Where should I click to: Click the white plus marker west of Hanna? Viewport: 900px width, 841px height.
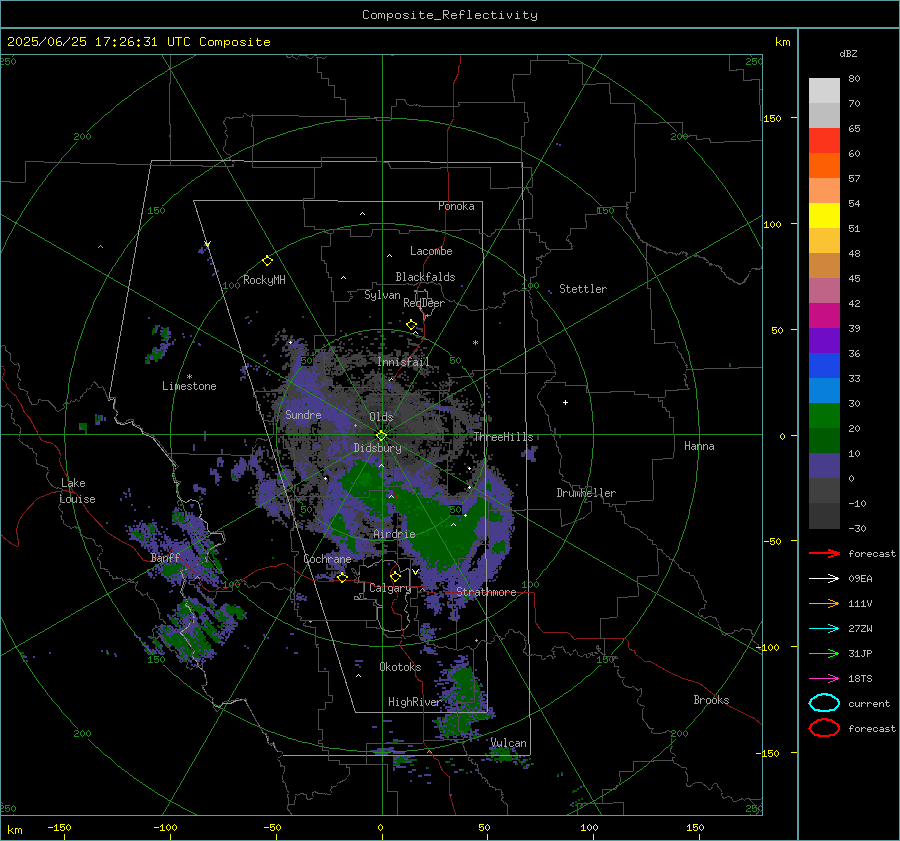point(565,402)
